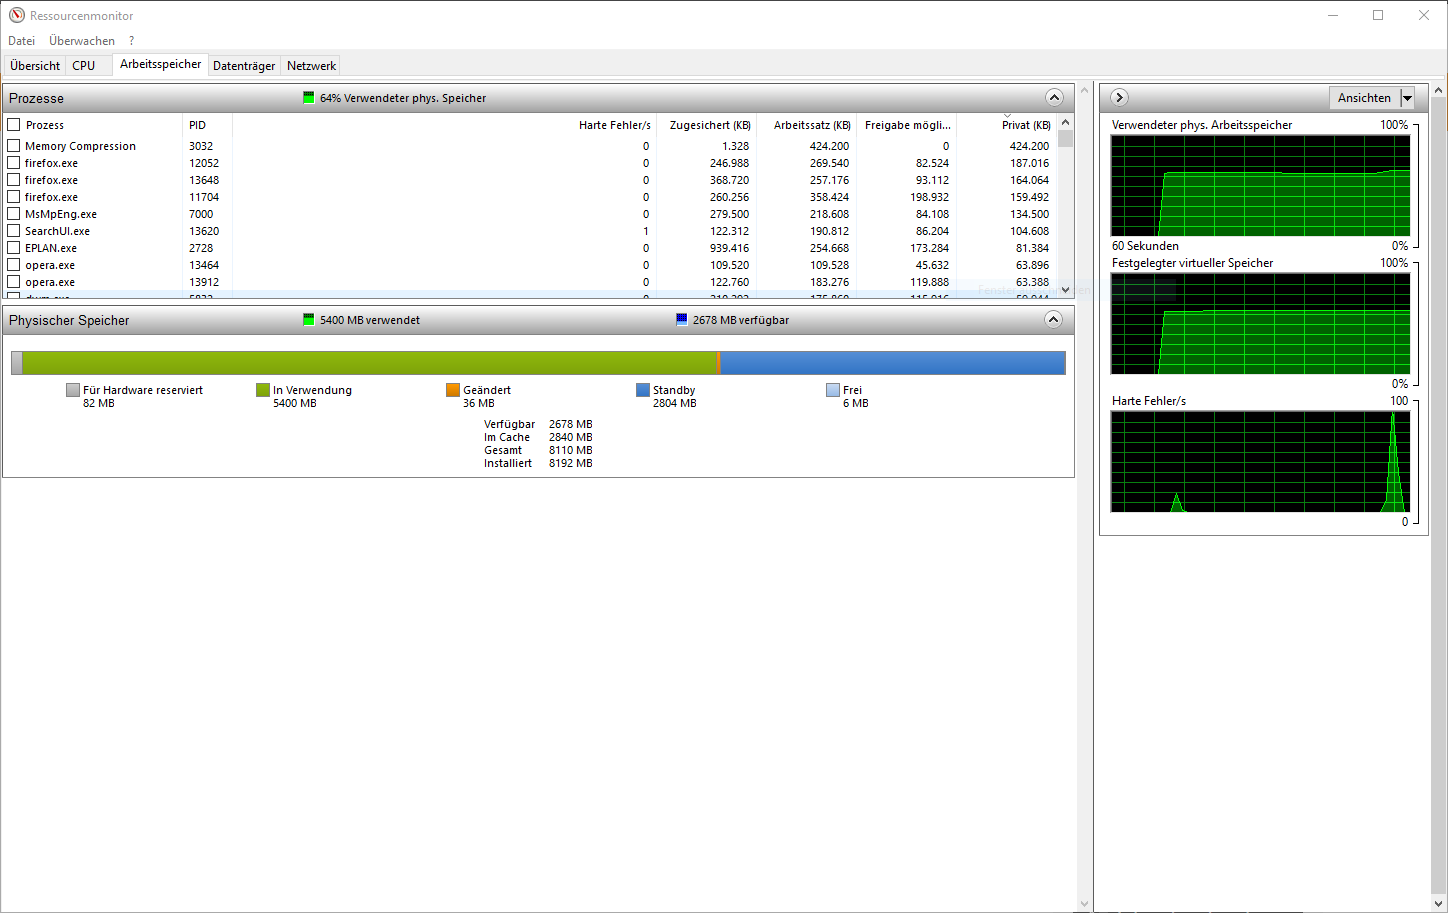
Task: Tick the EPLAN.exe checkbox
Action: (x=14, y=248)
